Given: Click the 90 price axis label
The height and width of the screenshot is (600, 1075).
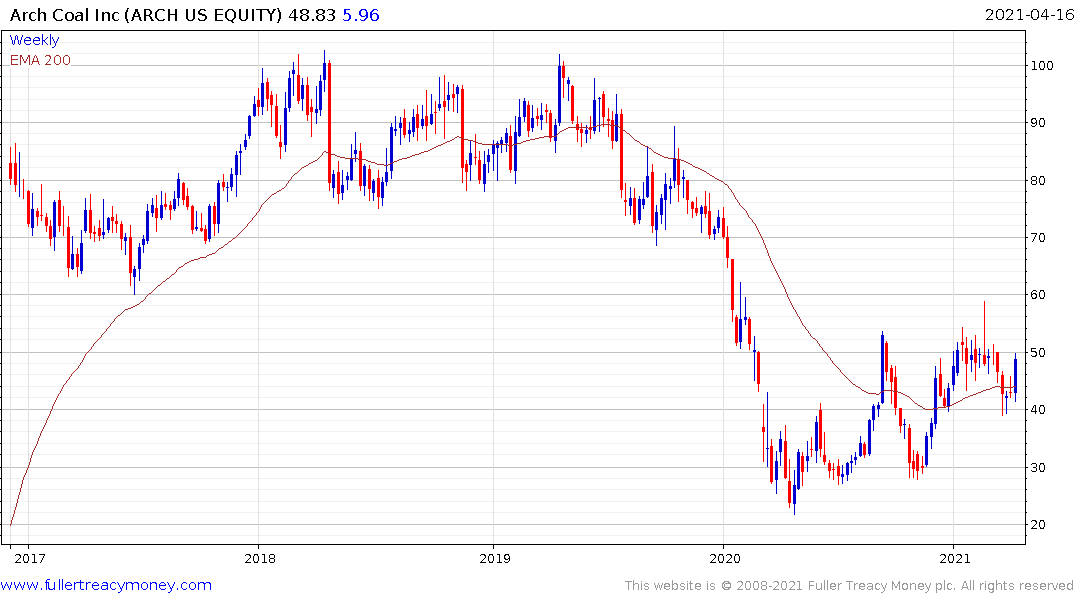Looking at the screenshot, I should (1038, 123).
